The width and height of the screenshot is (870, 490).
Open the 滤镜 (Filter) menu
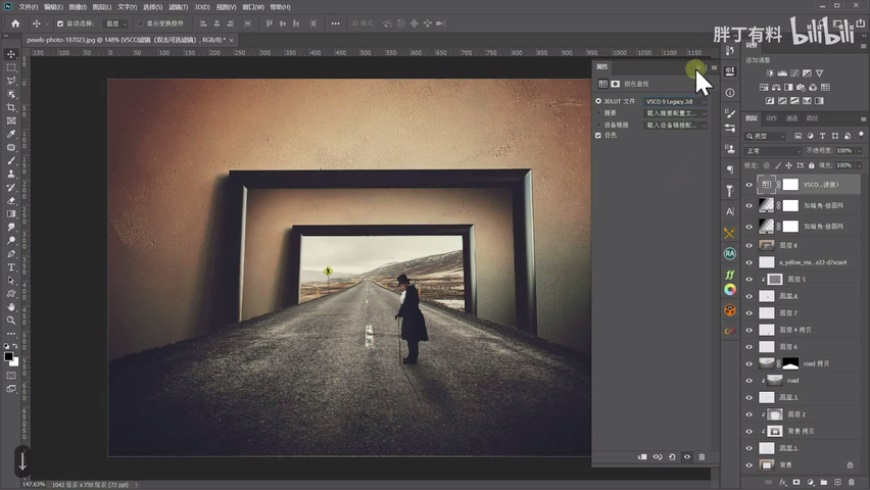point(180,7)
